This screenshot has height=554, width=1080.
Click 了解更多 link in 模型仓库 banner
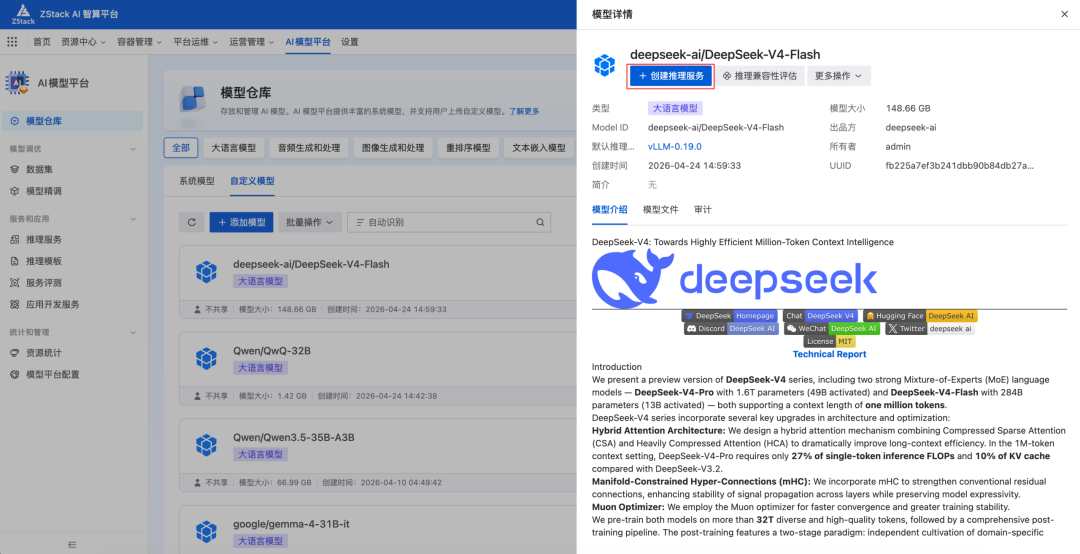point(524,111)
